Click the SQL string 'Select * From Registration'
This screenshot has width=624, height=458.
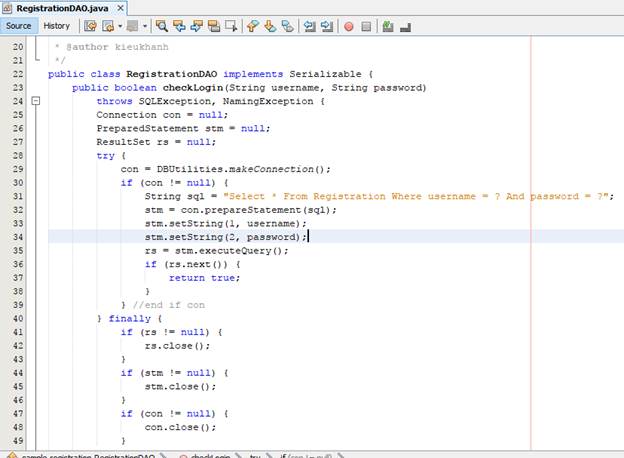(x=304, y=197)
